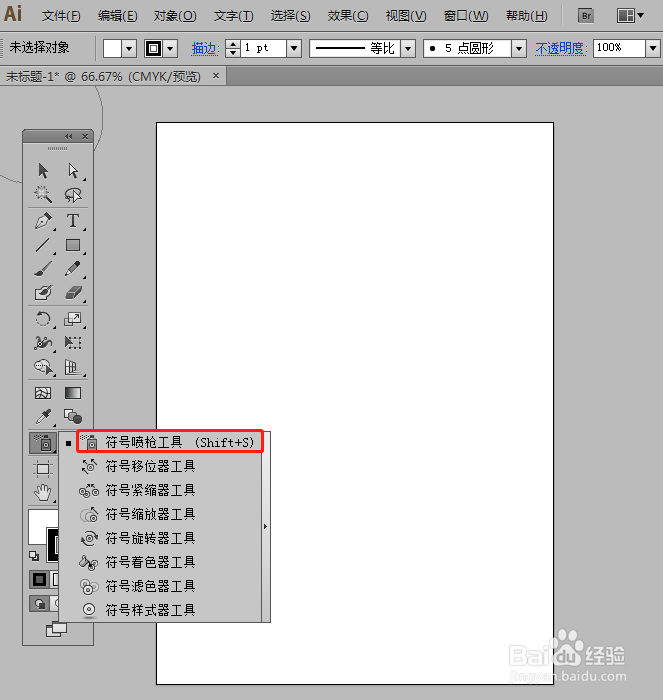Open the 文件(F) menu
Viewport: 663px width, 700px height.
point(61,16)
